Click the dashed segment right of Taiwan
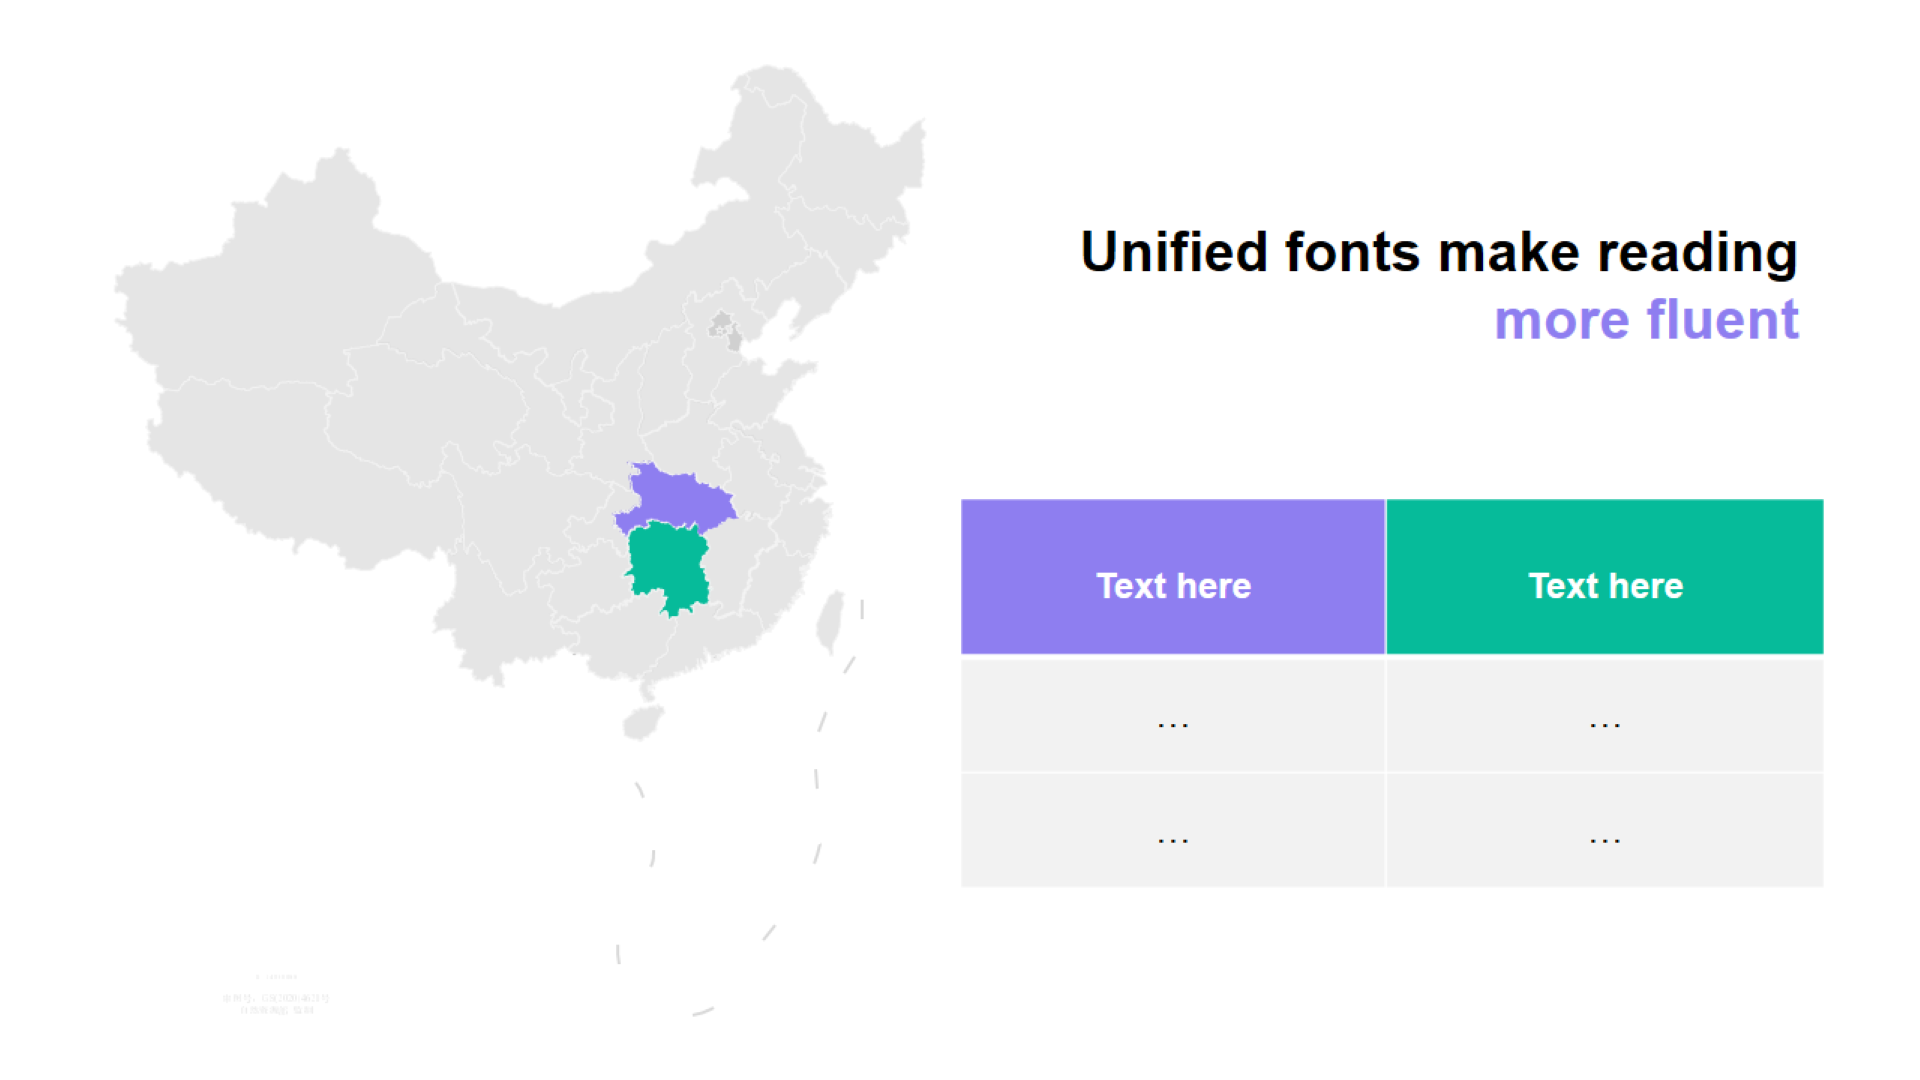 (x=862, y=608)
